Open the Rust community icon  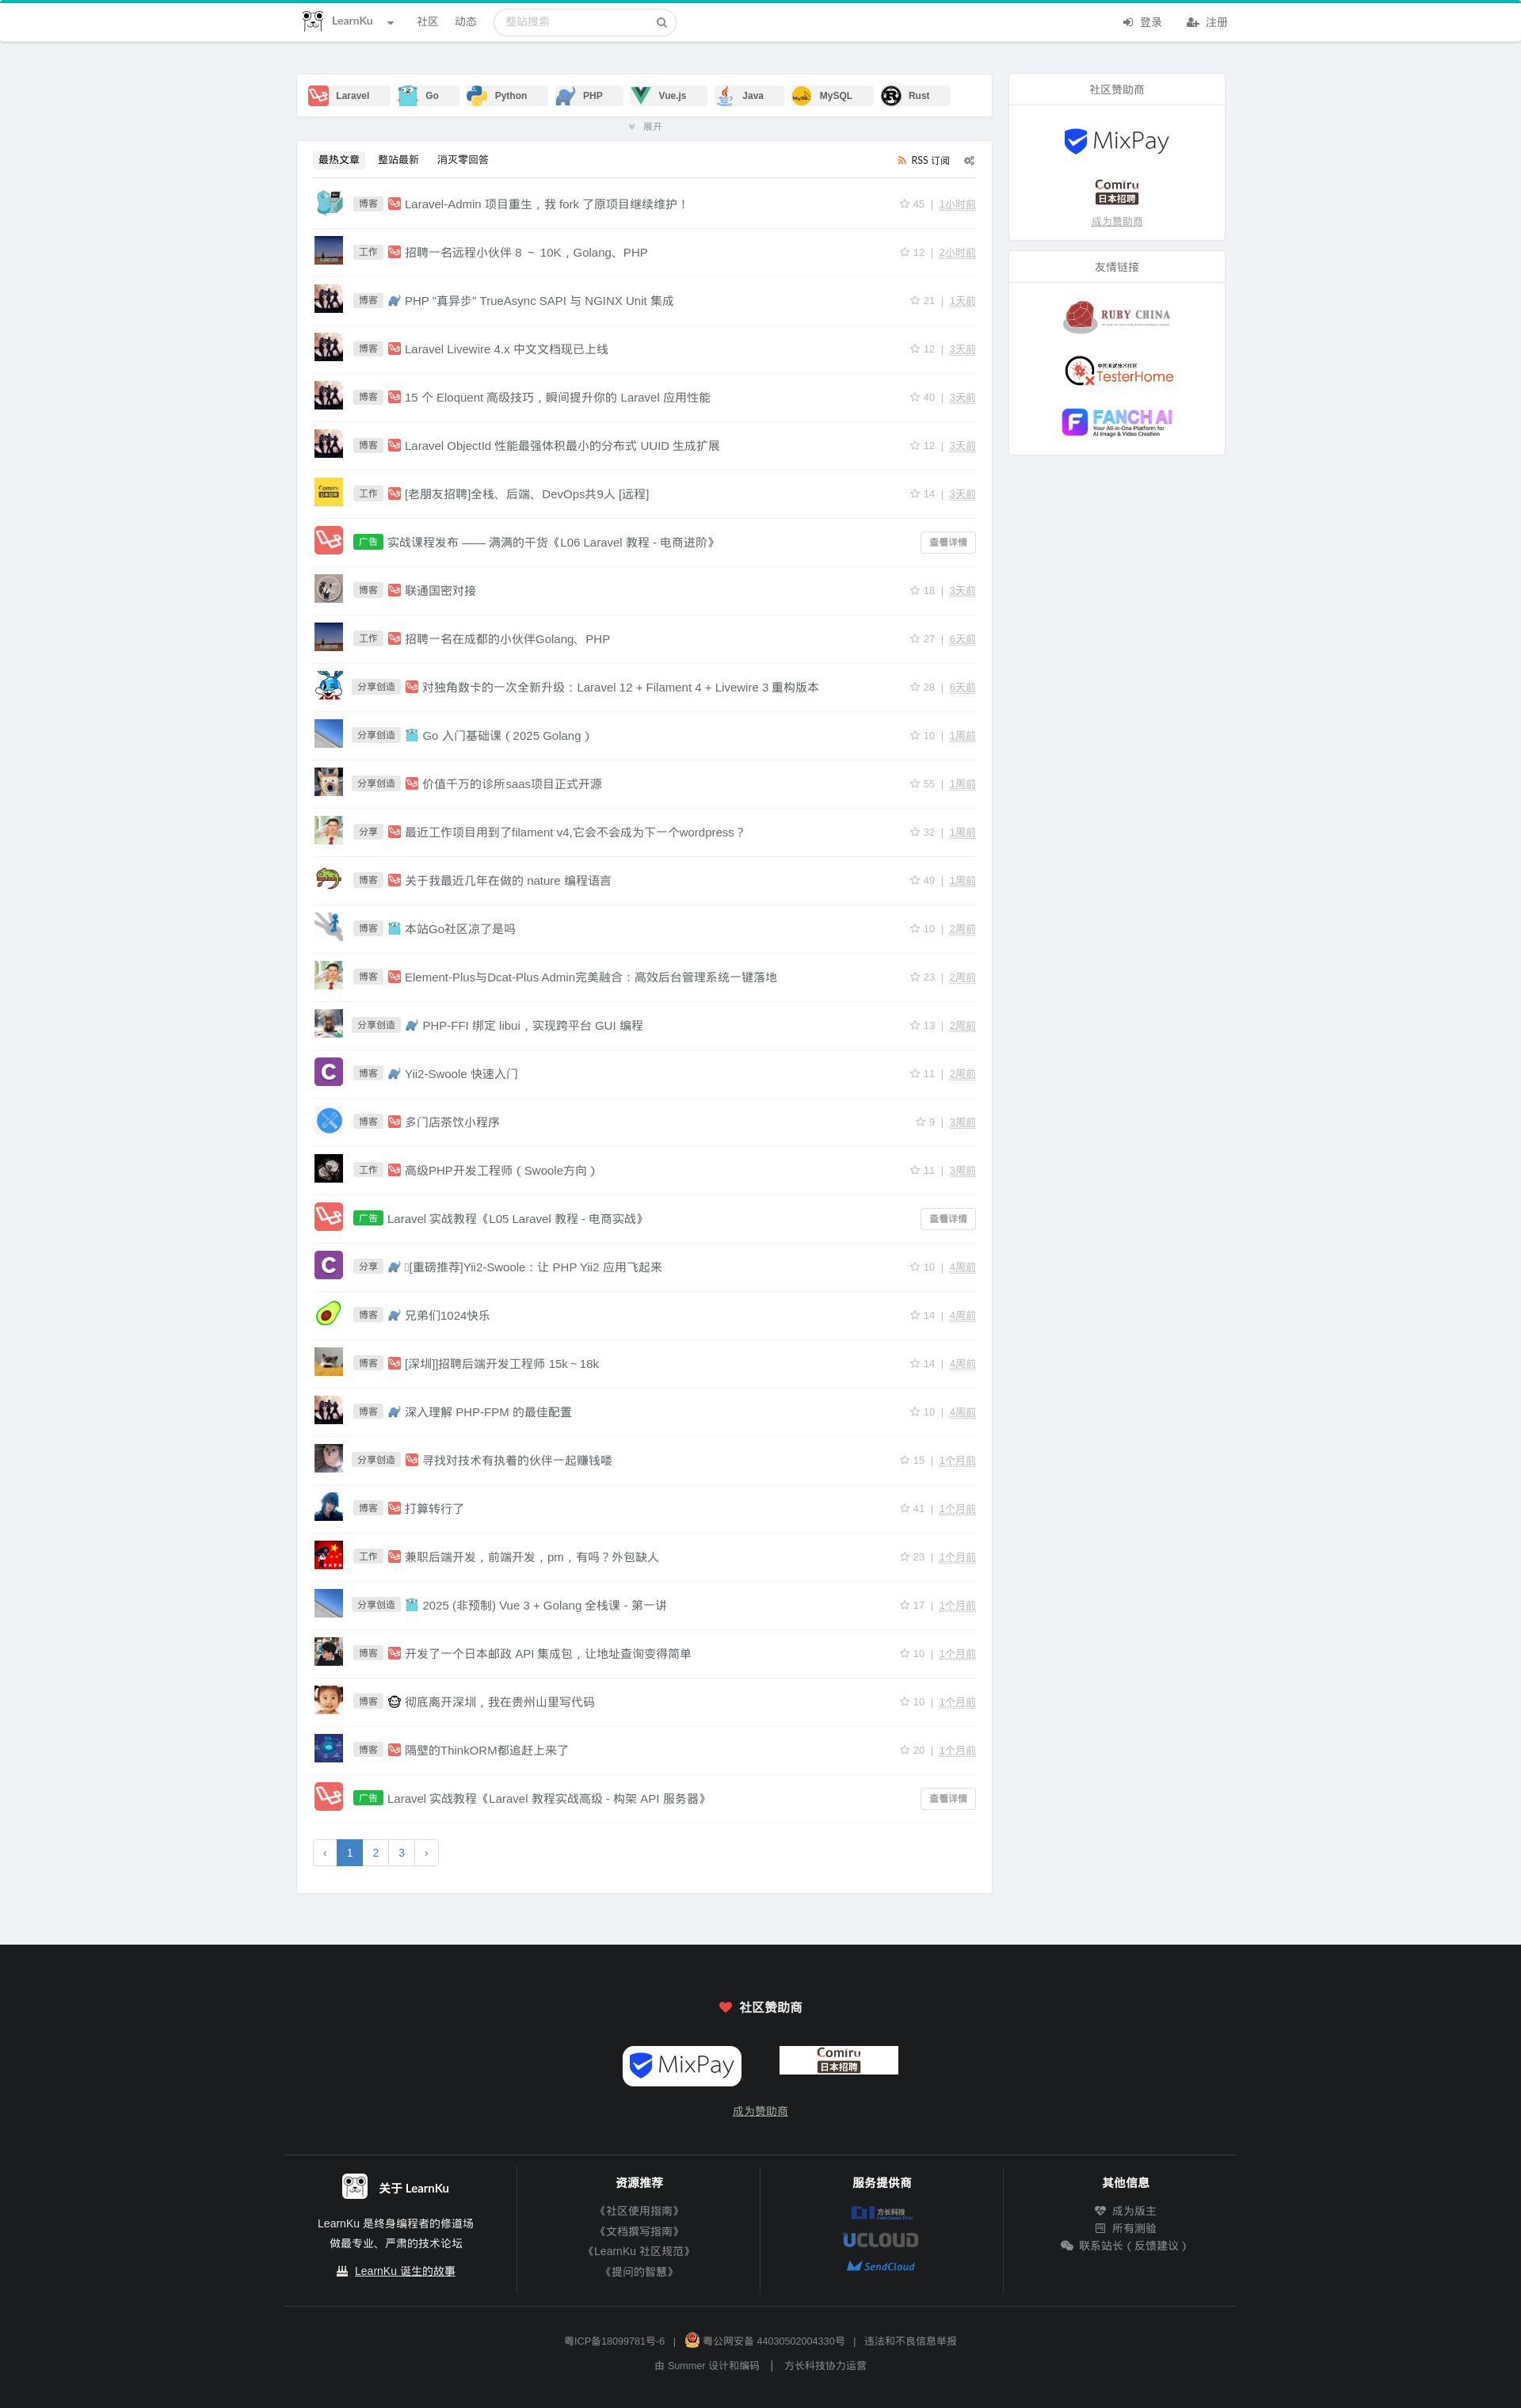coord(891,96)
